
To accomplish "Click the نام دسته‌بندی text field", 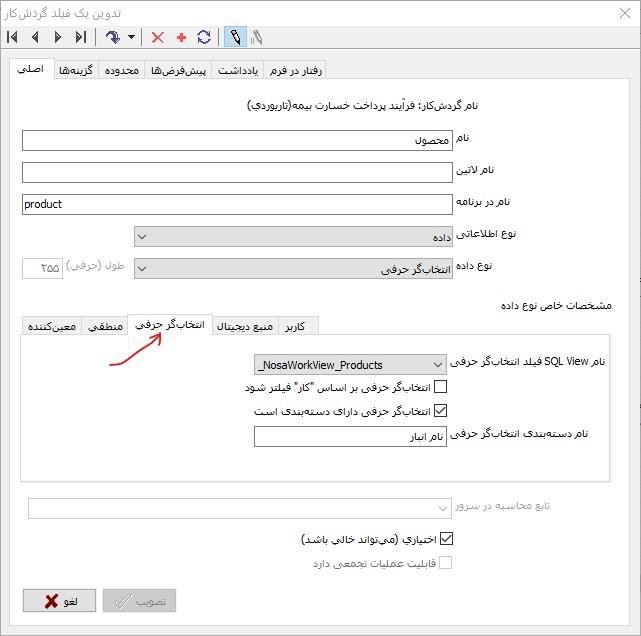I will click(349, 436).
